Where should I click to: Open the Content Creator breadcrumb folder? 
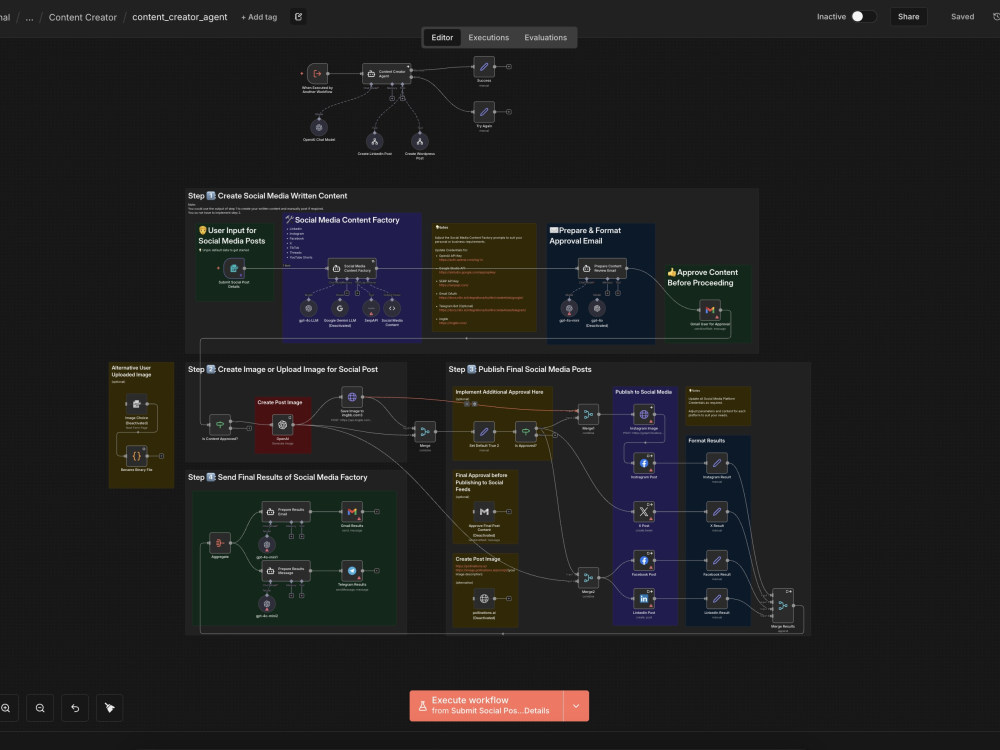tap(82, 17)
